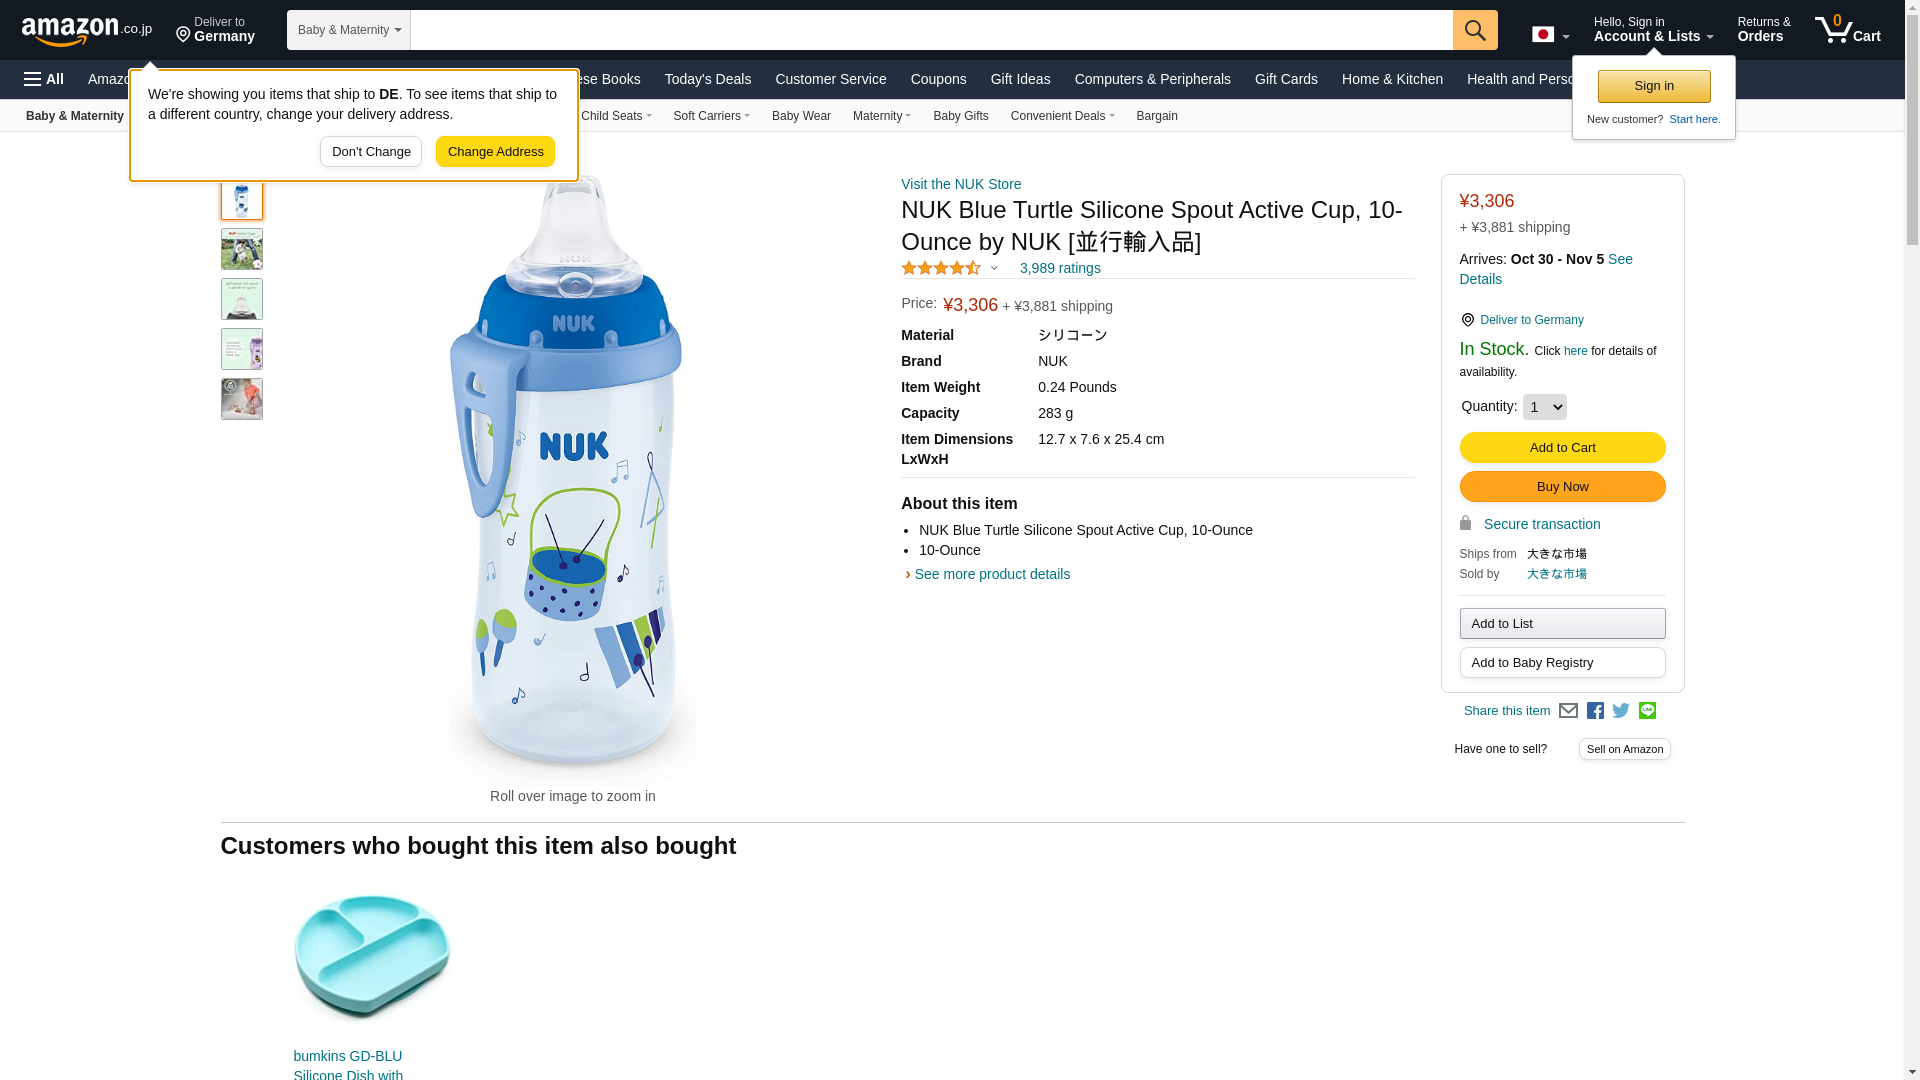Share this item via email icon

coord(1568,711)
